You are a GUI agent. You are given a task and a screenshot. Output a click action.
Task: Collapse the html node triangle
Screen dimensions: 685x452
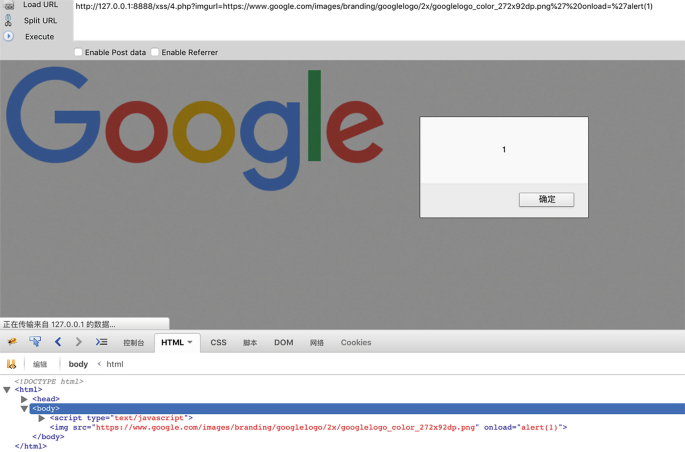pyautogui.click(x=7, y=390)
